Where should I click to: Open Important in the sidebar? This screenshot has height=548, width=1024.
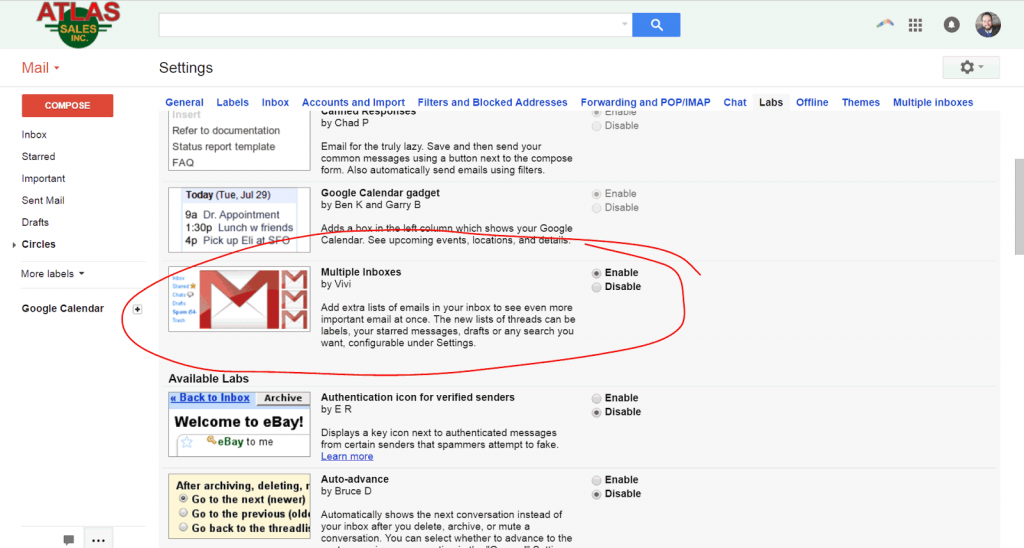(43, 178)
